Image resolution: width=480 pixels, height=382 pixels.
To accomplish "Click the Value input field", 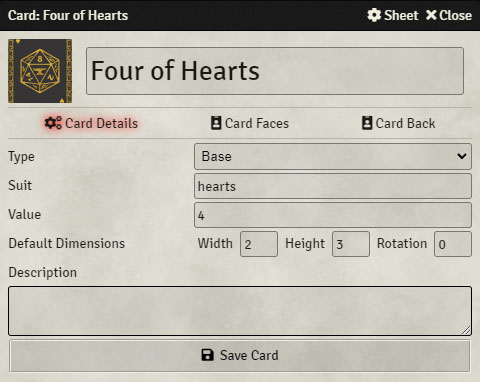I will point(333,215).
